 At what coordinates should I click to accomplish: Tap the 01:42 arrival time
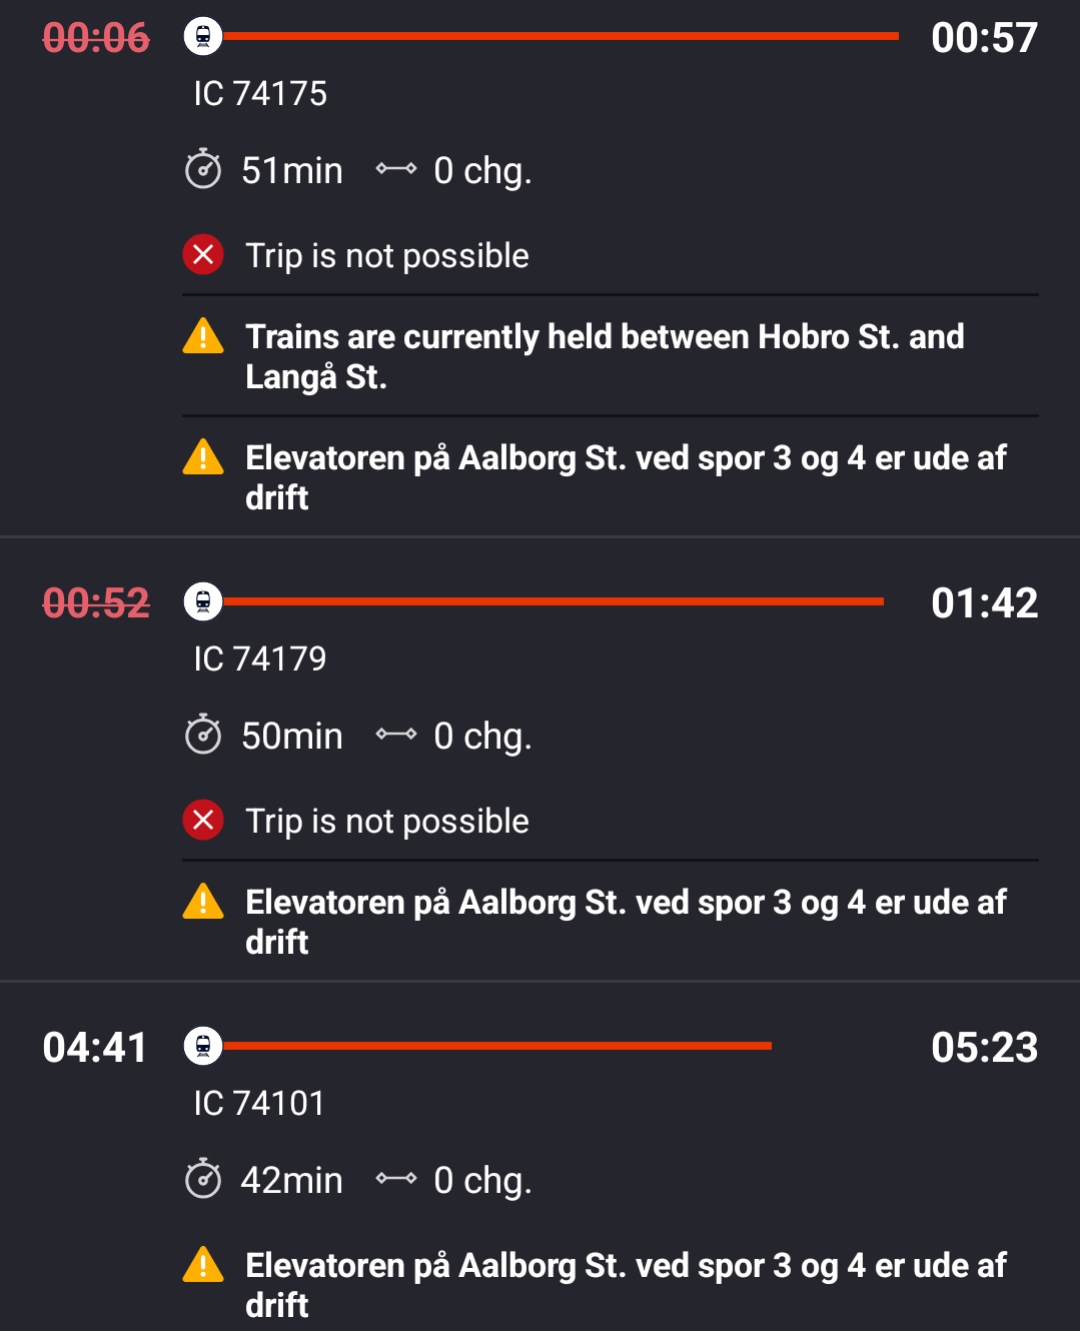point(984,603)
